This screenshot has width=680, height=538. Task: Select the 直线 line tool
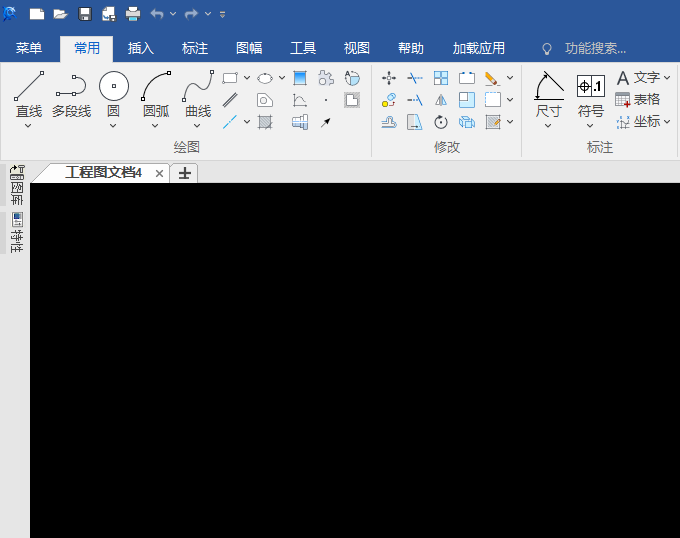coord(29,95)
